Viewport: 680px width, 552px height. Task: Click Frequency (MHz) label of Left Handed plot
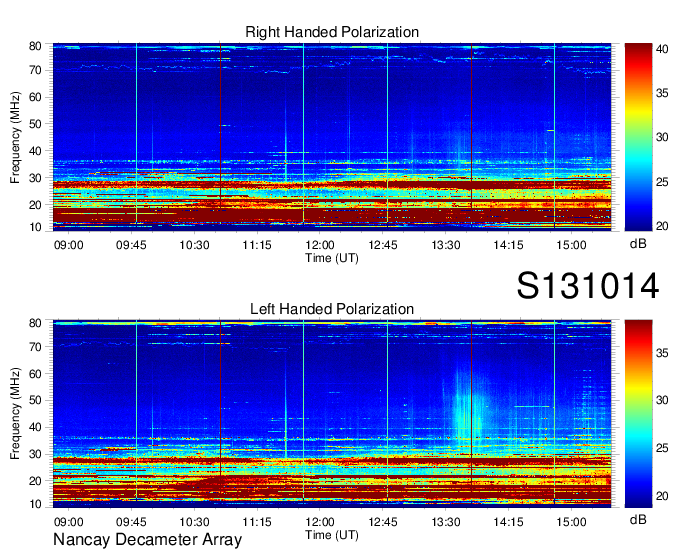[15, 414]
